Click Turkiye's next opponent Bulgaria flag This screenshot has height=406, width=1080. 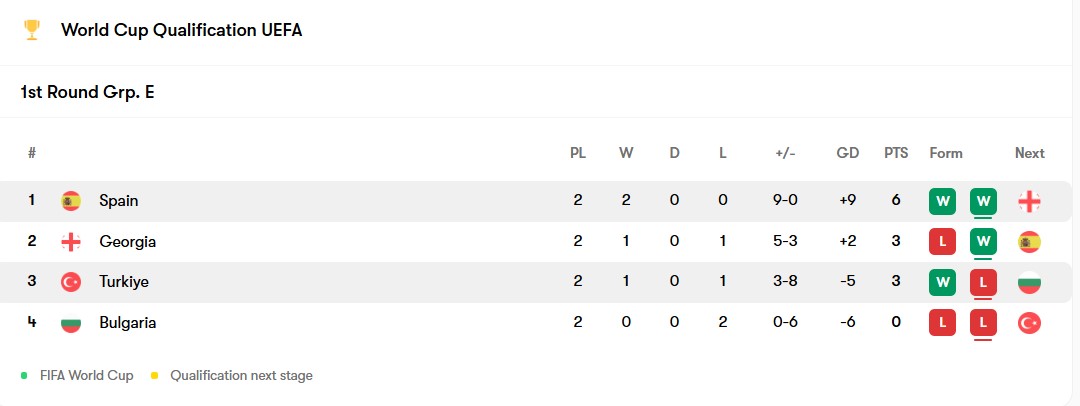pyautogui.click(x=1029, y=282)
